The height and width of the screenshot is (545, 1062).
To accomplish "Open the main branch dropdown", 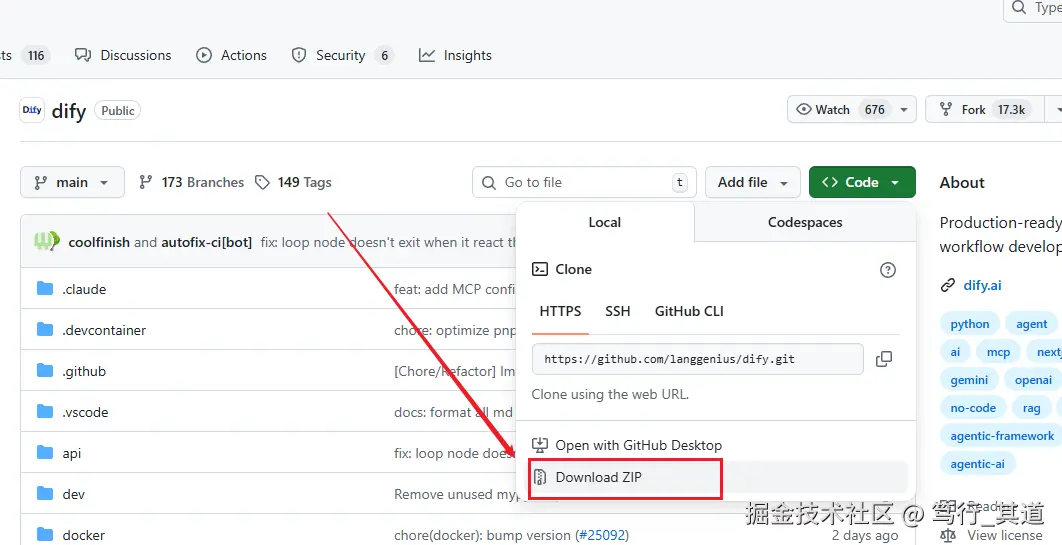I will 72,182.
